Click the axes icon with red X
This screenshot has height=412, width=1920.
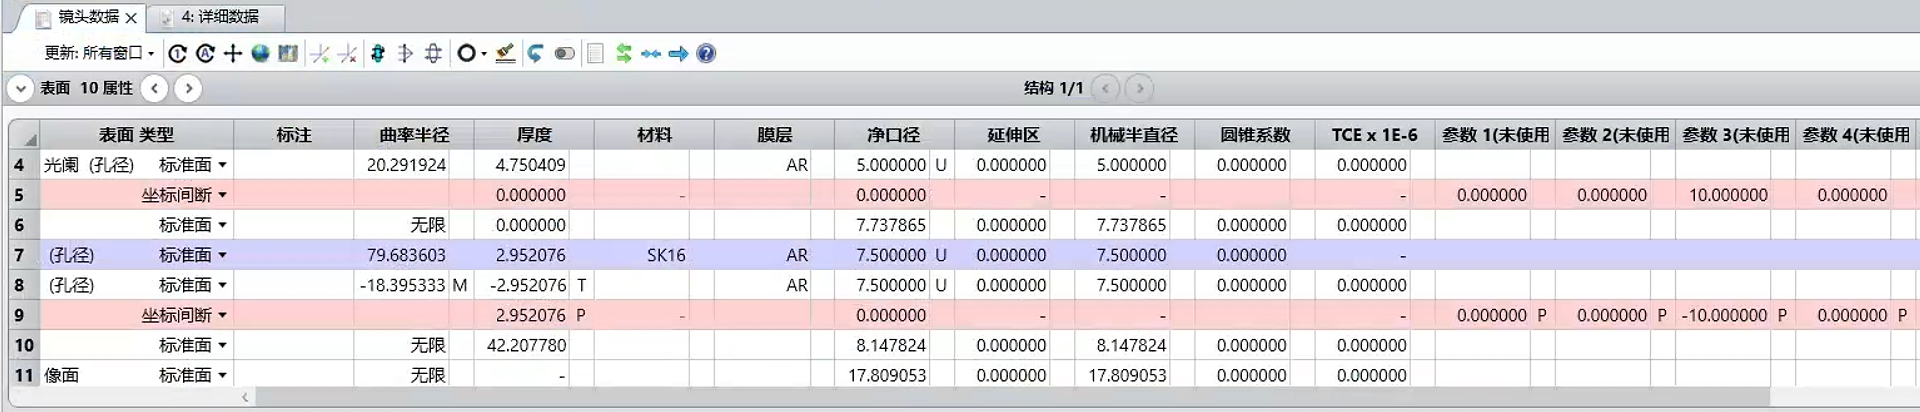347,54
